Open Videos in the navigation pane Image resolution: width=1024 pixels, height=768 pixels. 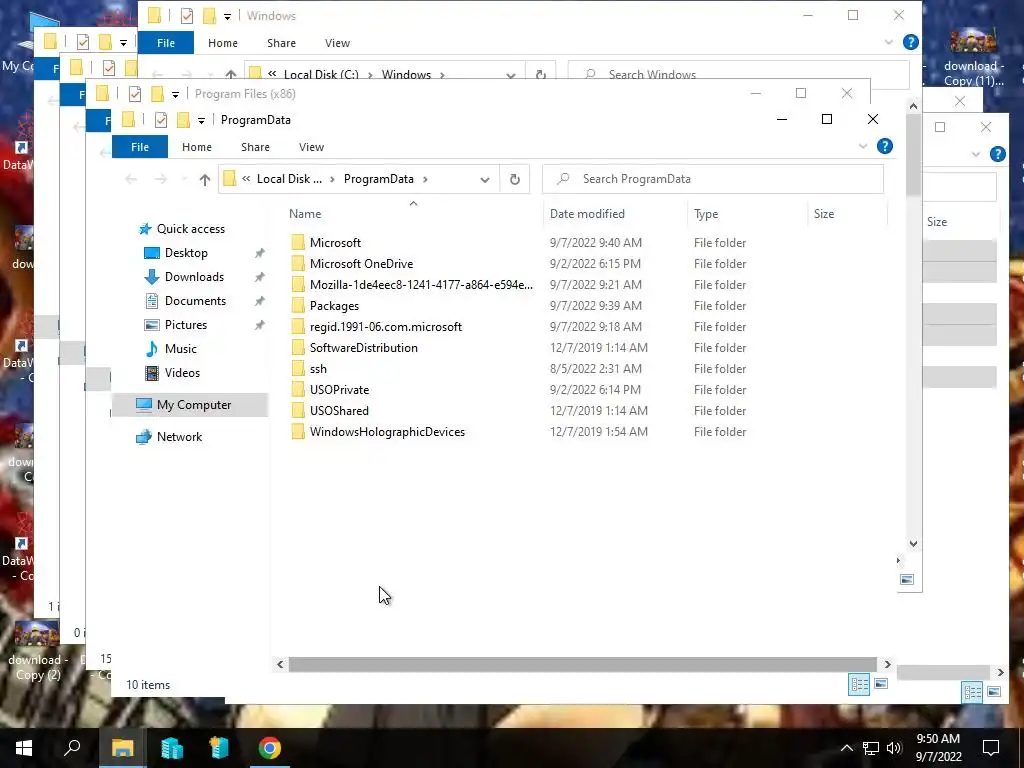(x=182, y=373)
